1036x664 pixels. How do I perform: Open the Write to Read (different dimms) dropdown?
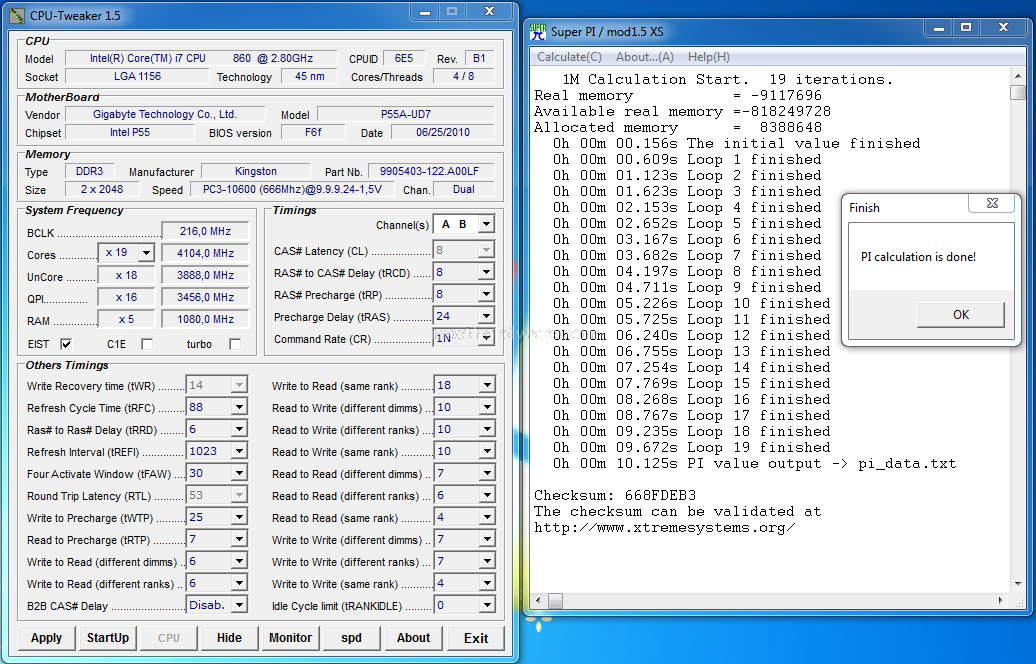239,561
